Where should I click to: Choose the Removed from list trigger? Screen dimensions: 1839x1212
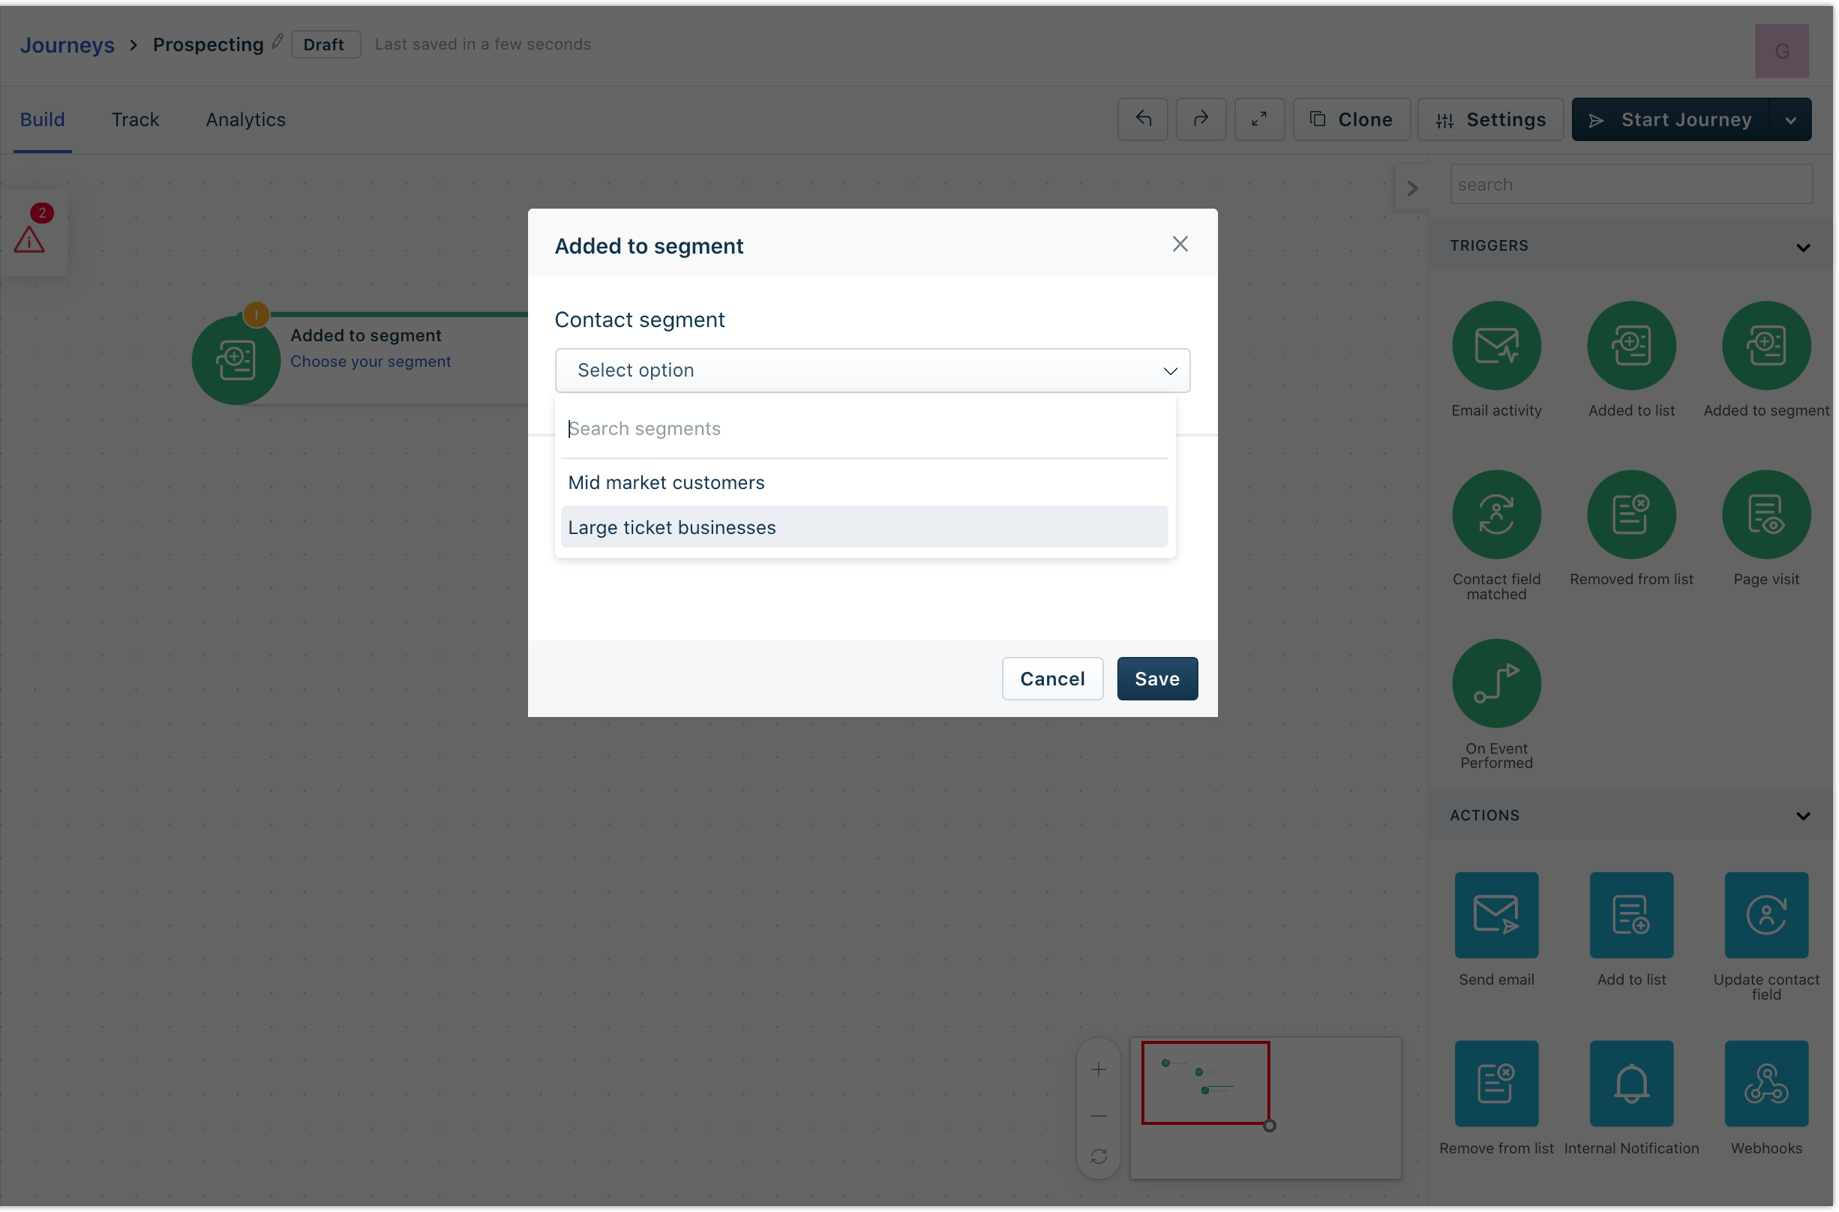tap(1631, 514)
